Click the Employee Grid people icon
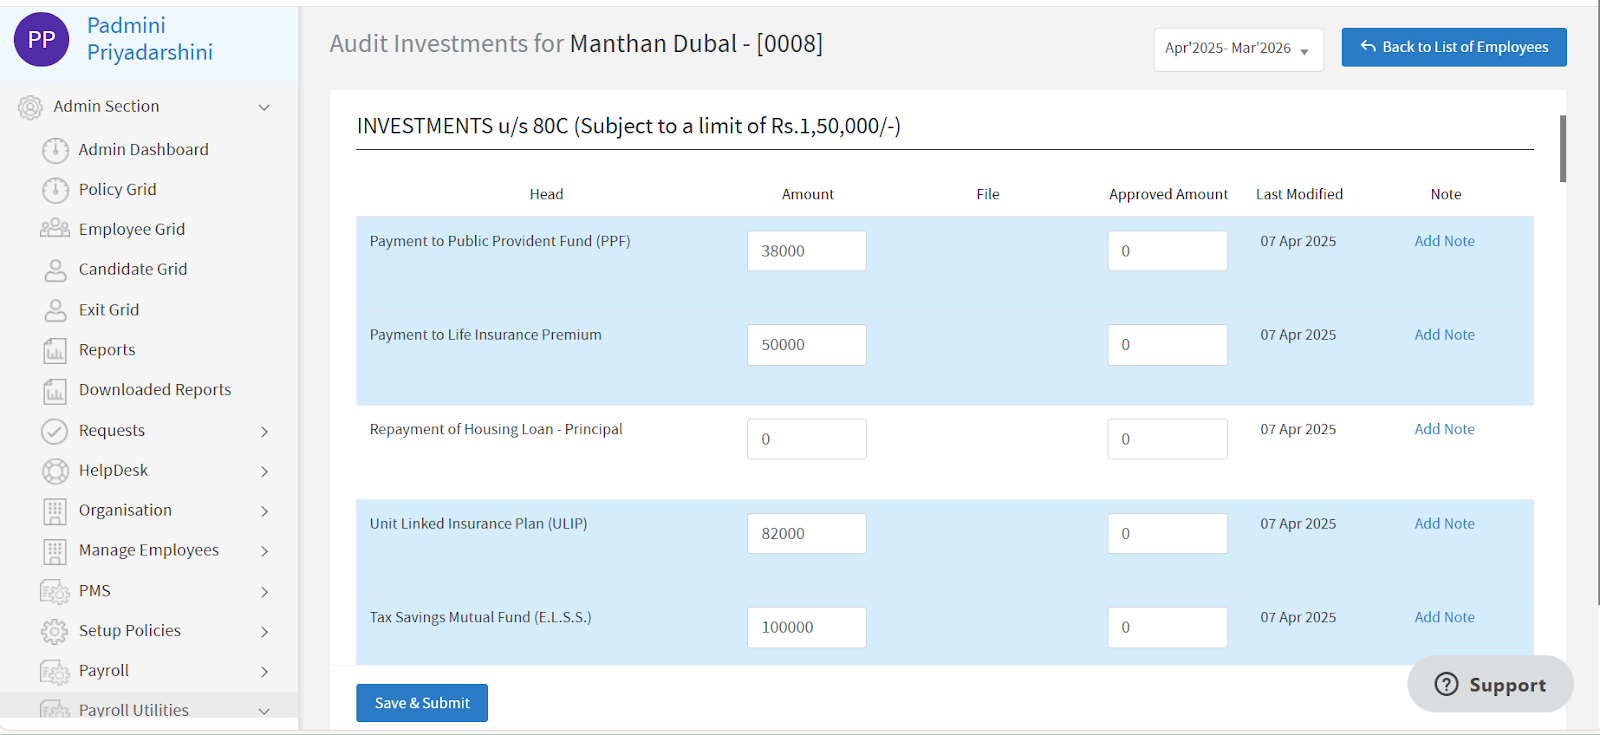This screenshot has width=1600, height=735. (x=55, y=229)
